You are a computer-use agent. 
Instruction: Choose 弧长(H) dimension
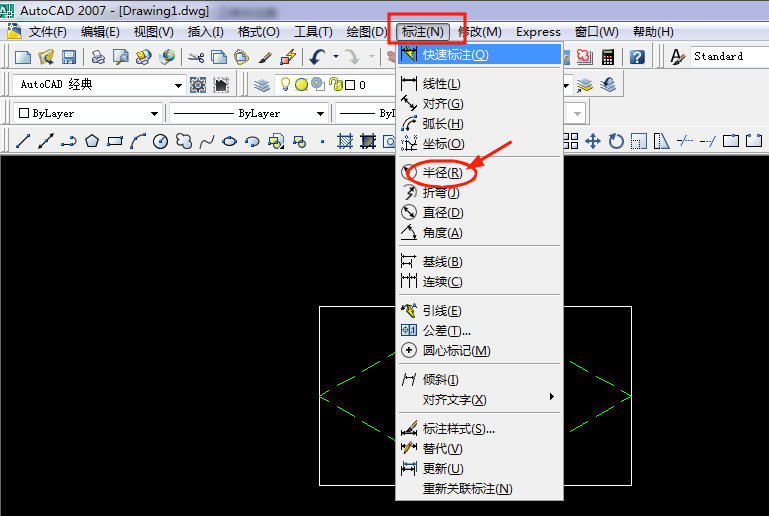point(479,124)
